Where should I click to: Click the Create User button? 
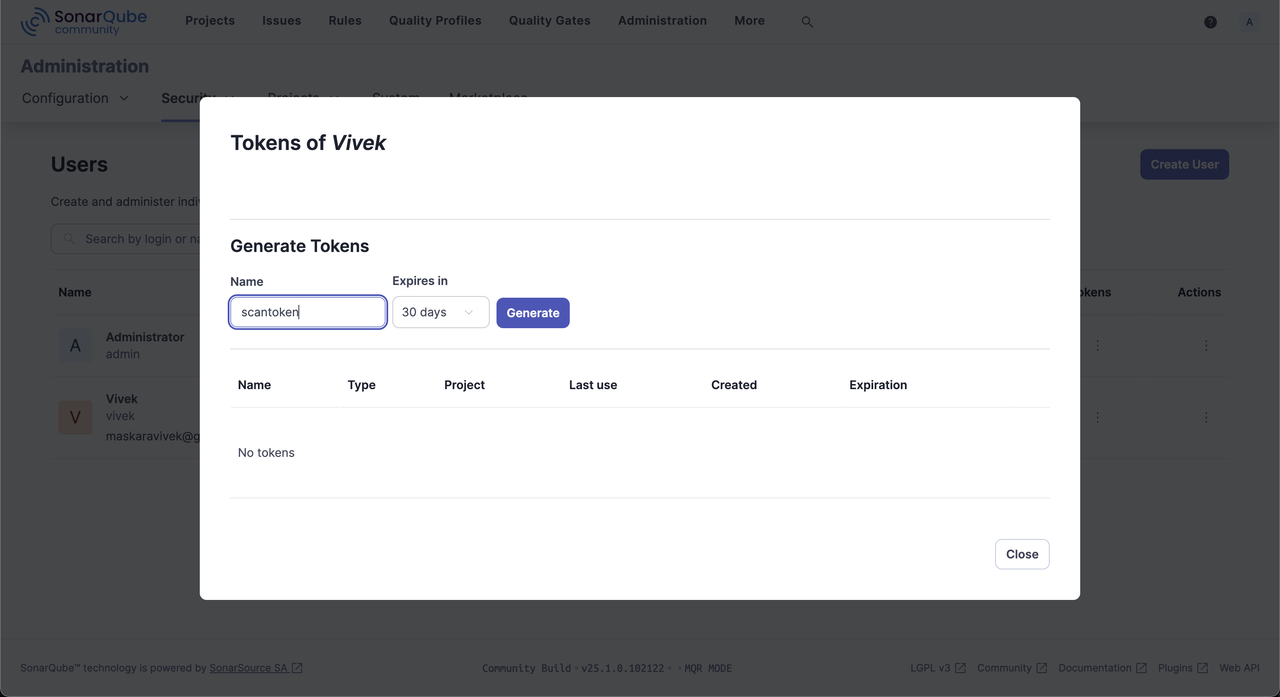click(1184, 164)
